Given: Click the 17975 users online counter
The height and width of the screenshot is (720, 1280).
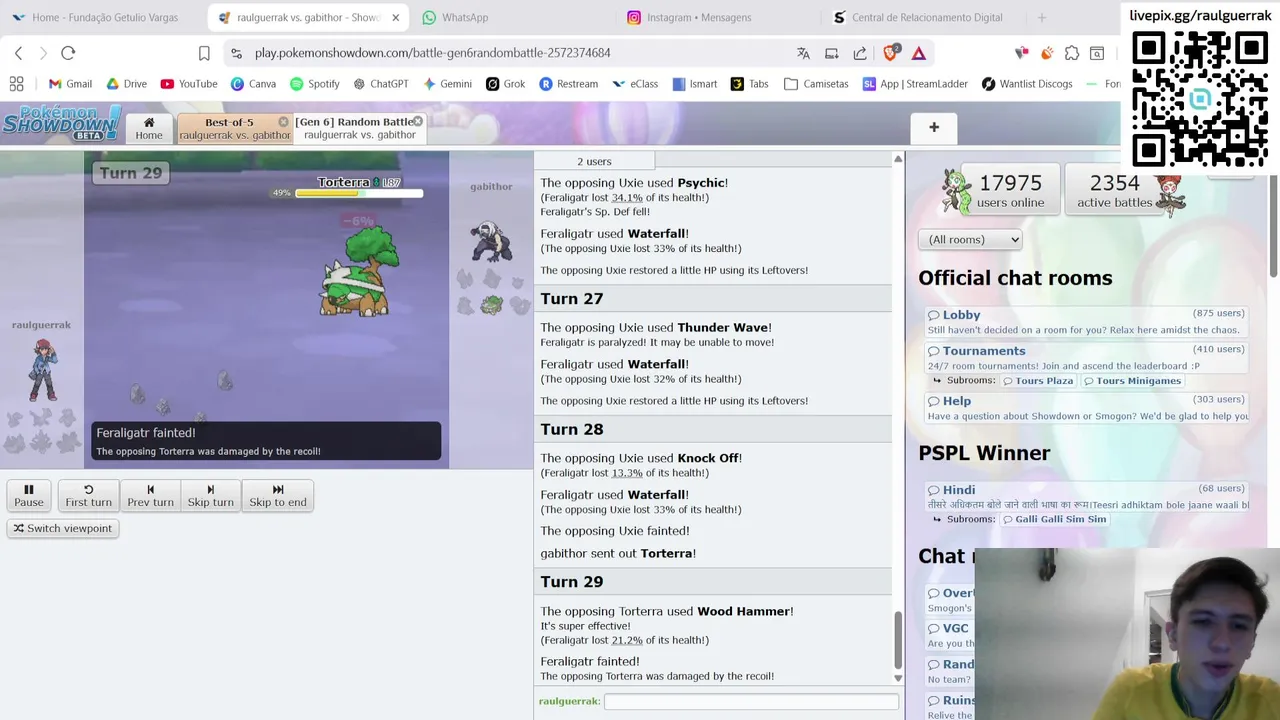Looking at the screenshot, I should pos(1010,190).
